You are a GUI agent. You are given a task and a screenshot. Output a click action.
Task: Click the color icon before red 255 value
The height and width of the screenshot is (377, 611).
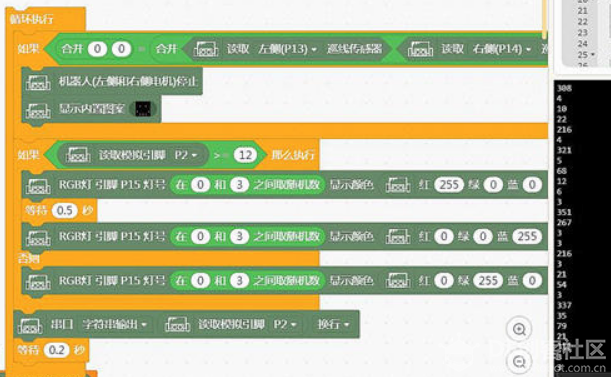coord(398,185)
